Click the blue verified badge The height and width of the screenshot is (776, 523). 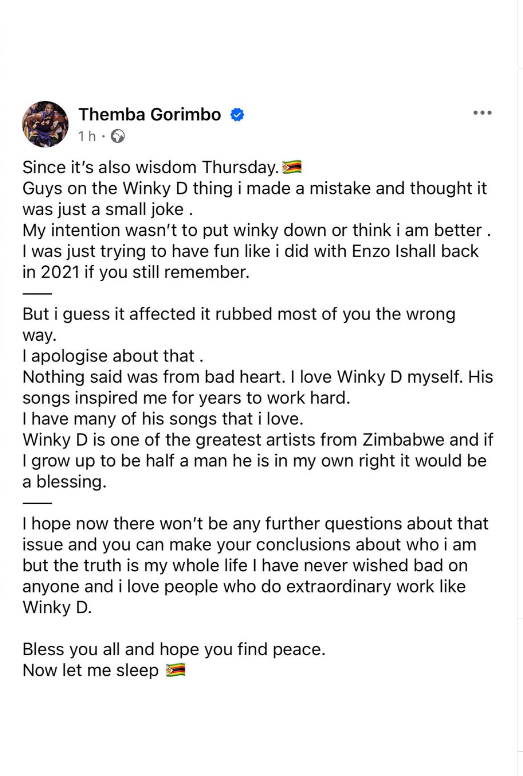point(238,115)
